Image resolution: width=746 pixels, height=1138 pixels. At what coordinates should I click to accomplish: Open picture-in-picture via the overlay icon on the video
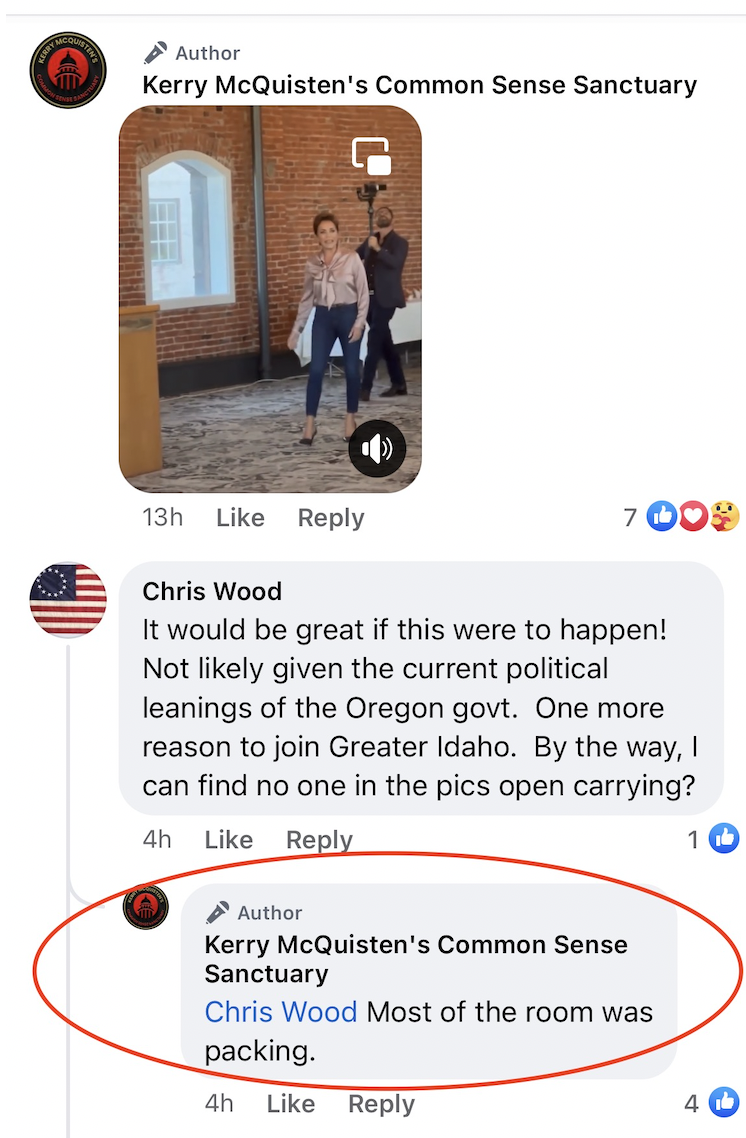372,156
